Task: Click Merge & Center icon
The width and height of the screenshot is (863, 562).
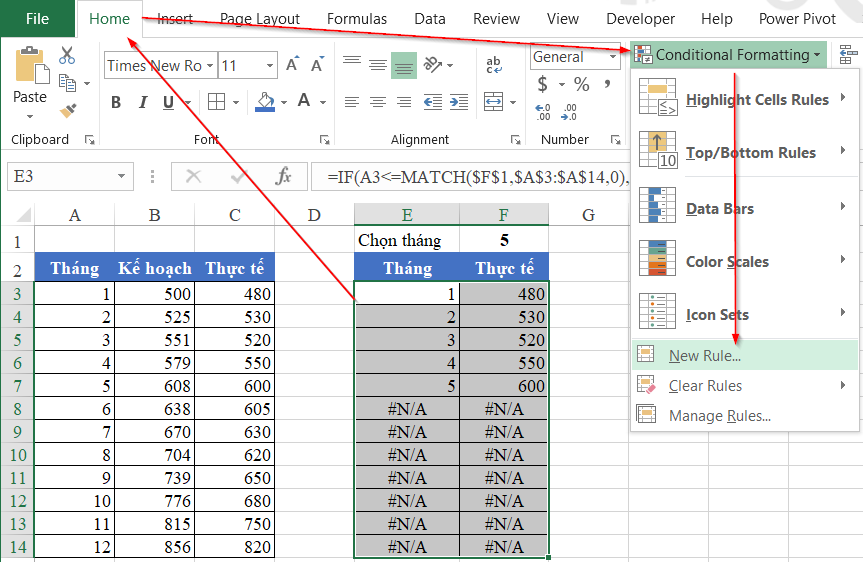Action: [493, 102]
